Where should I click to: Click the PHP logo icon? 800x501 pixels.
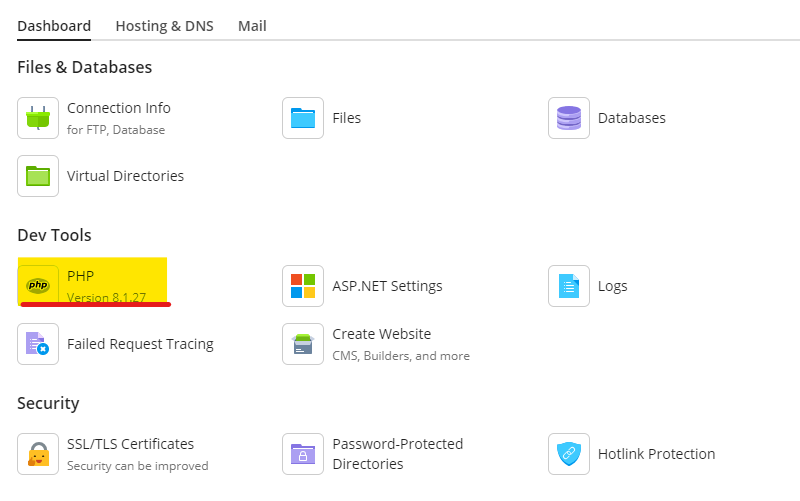(x=38, y=286)
